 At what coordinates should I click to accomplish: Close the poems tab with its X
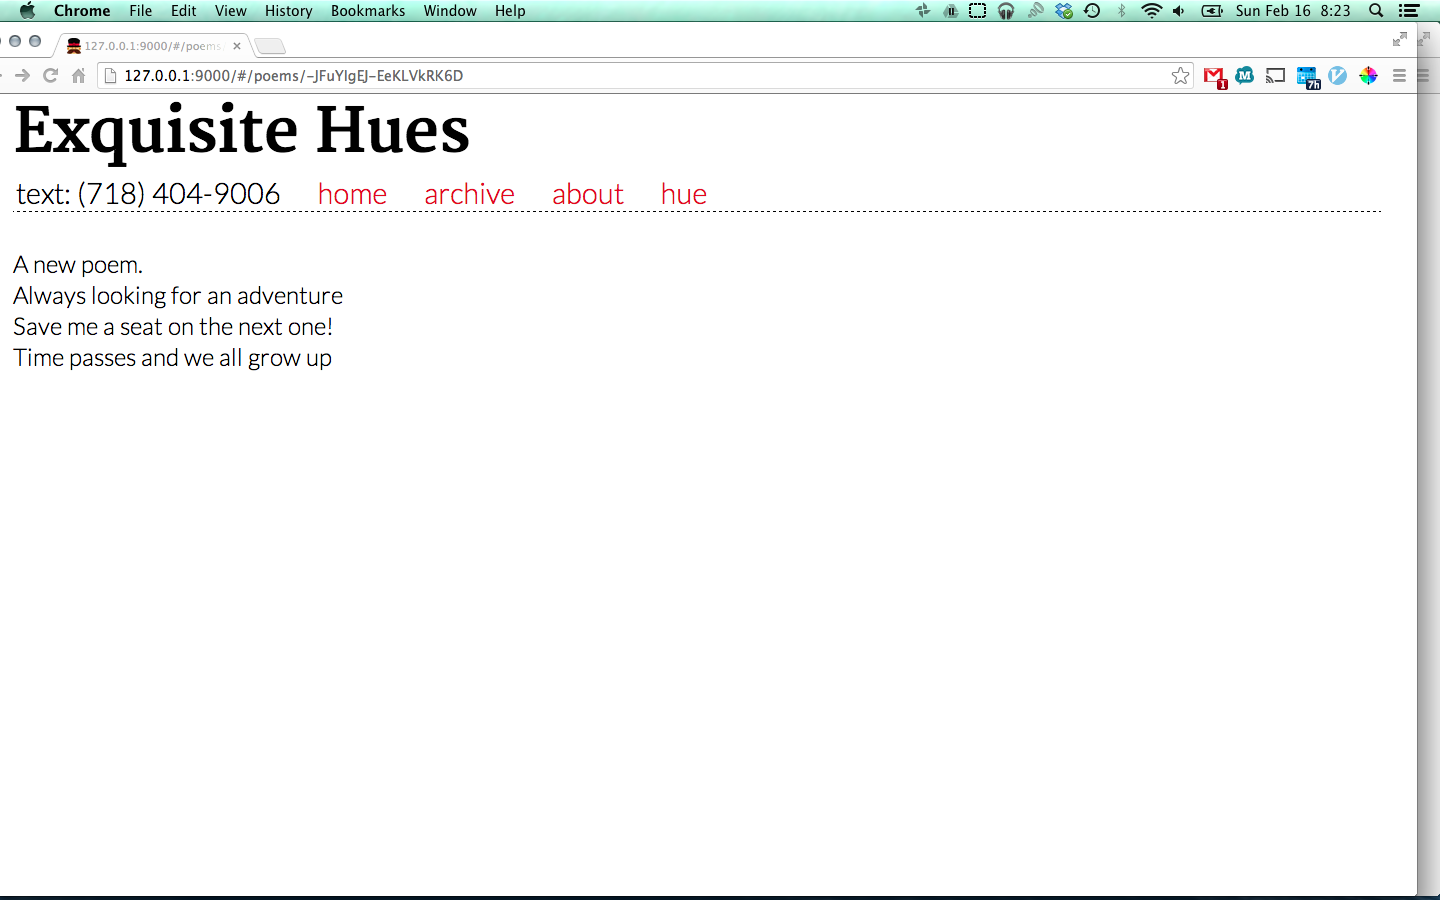tap(237, 46)
